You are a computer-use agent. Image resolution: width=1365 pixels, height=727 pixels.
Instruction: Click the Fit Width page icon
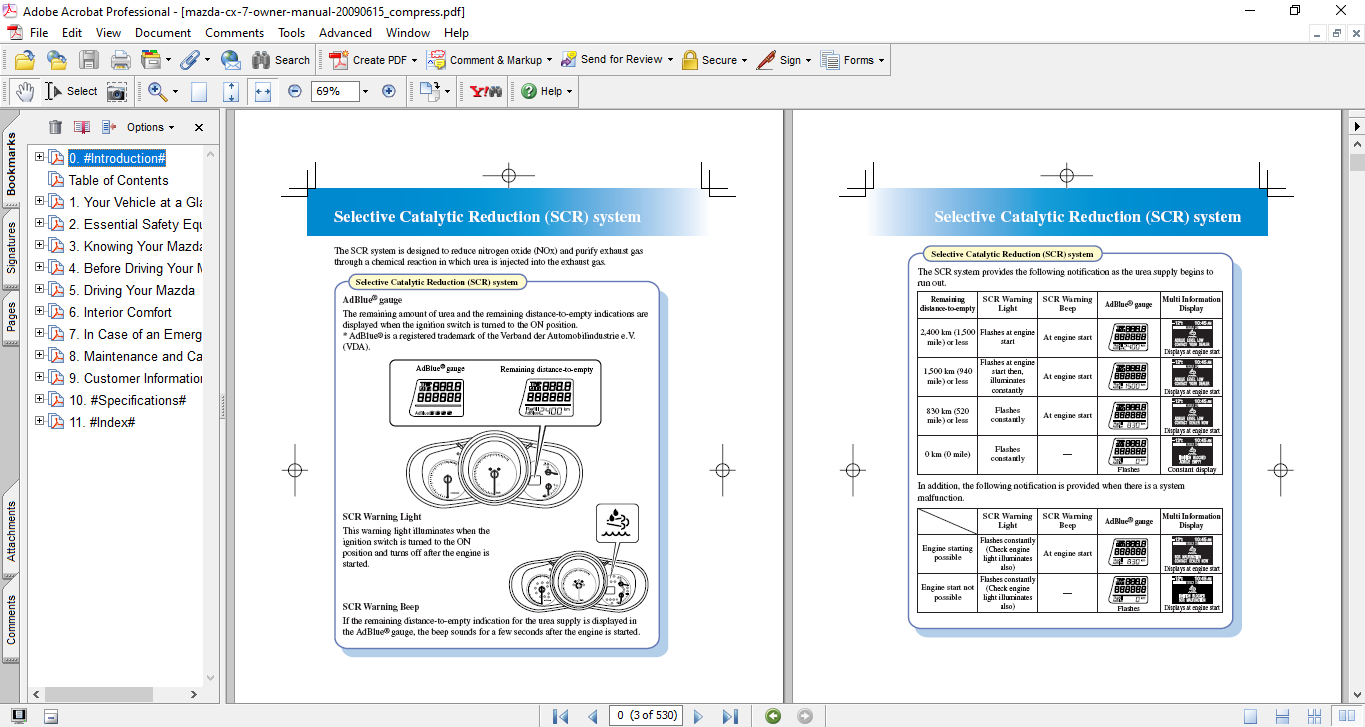263,92
